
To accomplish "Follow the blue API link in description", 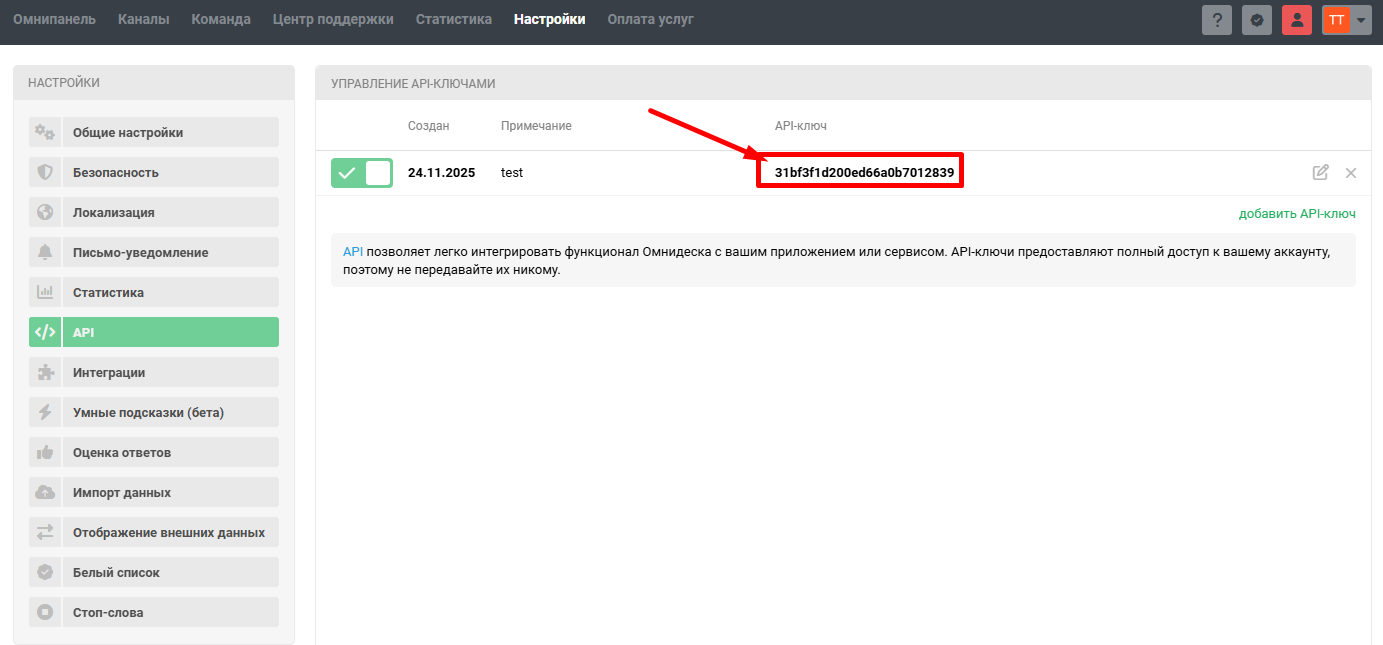I will 352,252.
